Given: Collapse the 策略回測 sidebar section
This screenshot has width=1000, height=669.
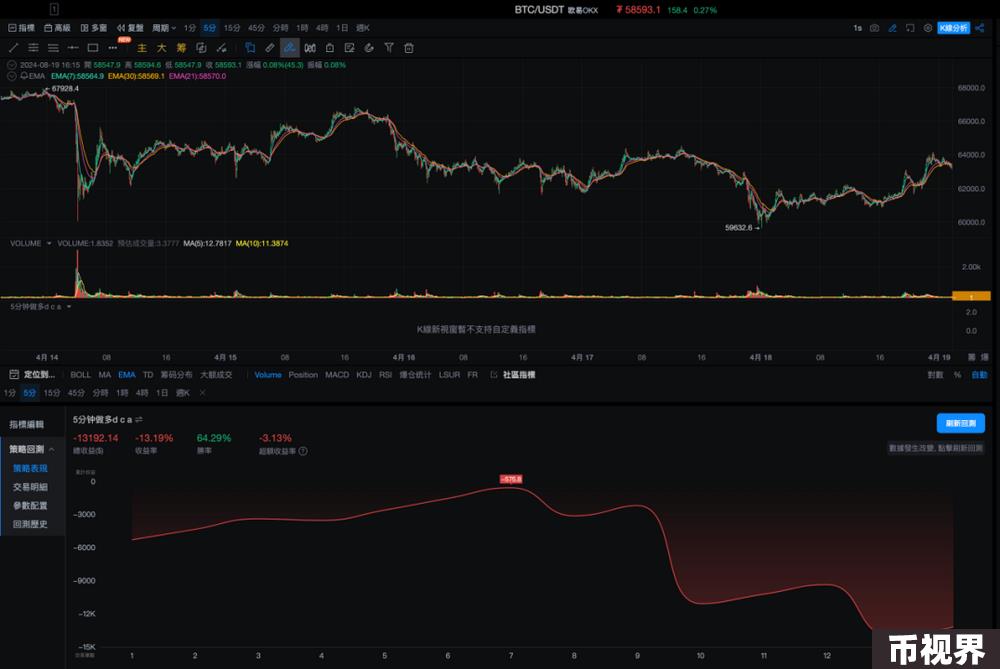Looking at the screenshot, I should tap(51, 450).
